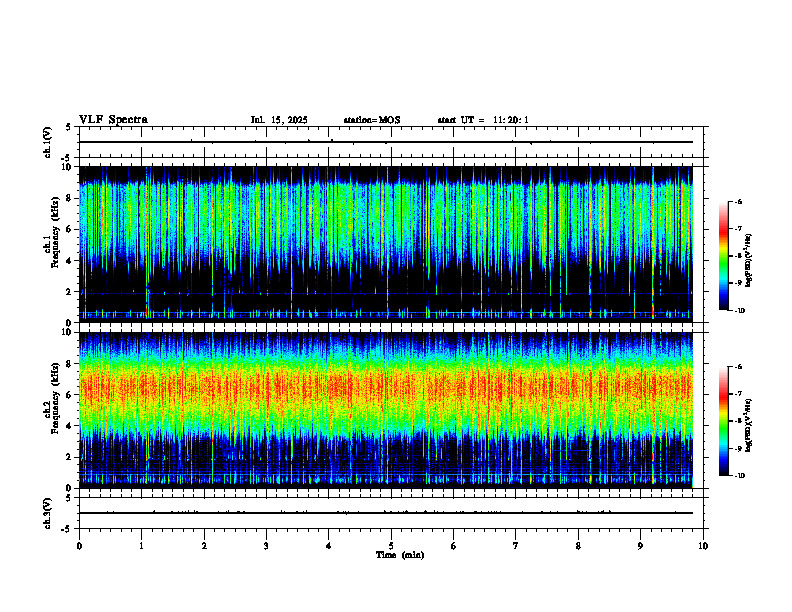Click ch.2 frequency axis tick "4"
The height and width of the screenshot is (612, 792).
pyautogui.click(x=69, y=426)
